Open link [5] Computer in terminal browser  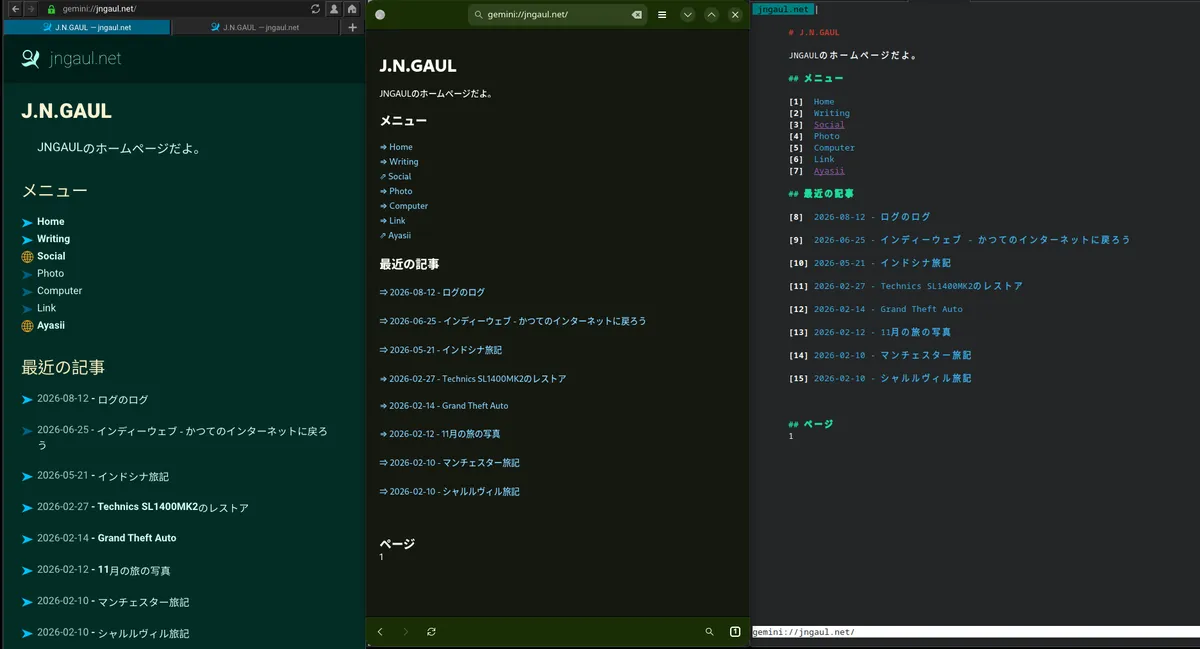click(x=834, y=148)
